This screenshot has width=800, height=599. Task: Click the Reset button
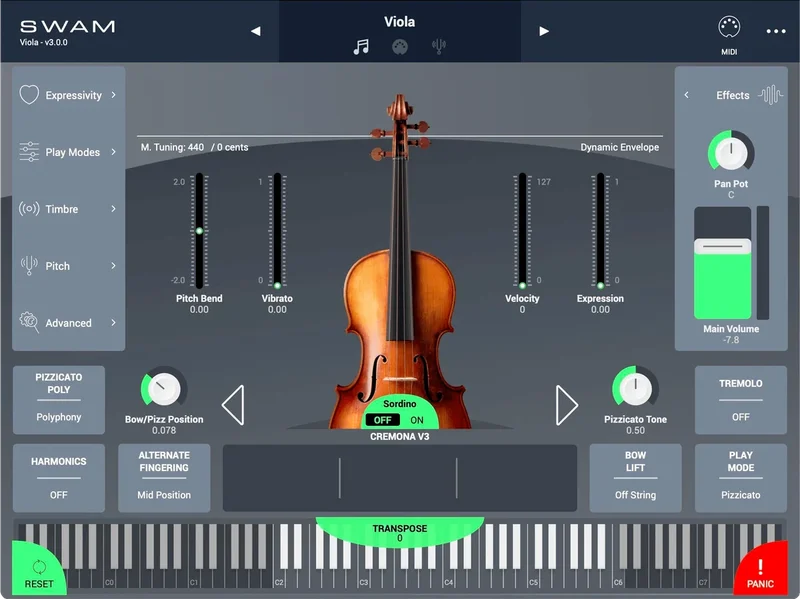pos(38,572)
